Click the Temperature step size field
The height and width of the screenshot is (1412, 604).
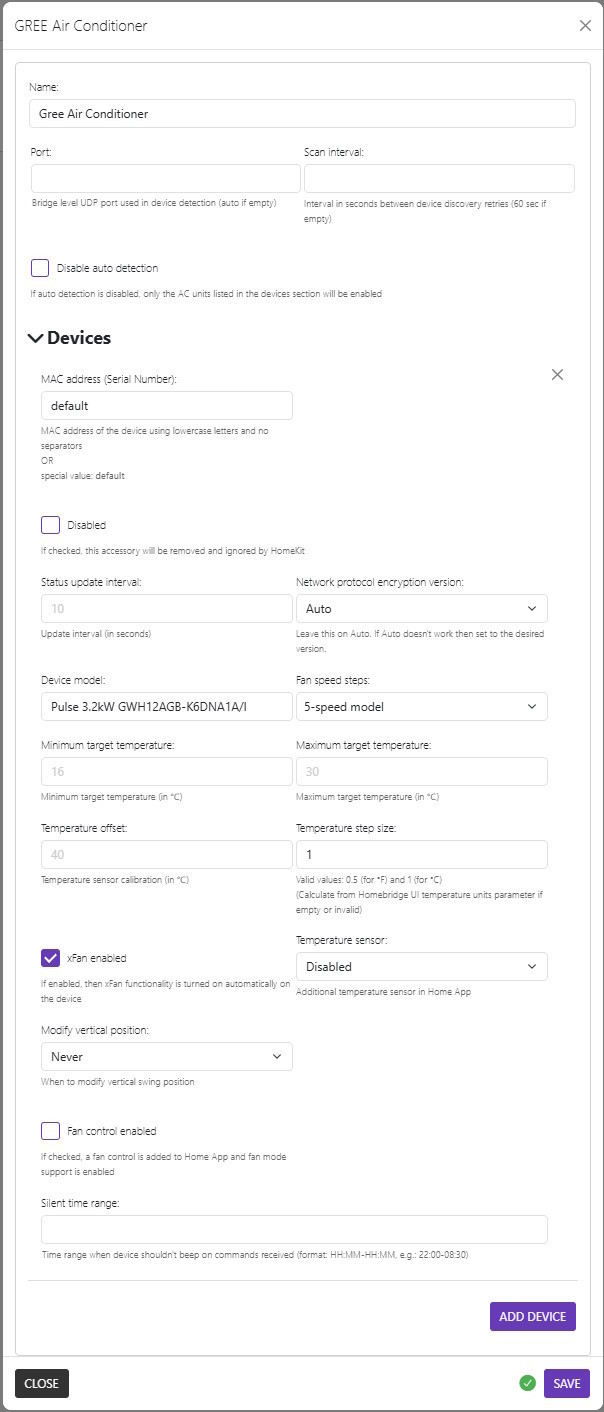(x=422, y=854)
